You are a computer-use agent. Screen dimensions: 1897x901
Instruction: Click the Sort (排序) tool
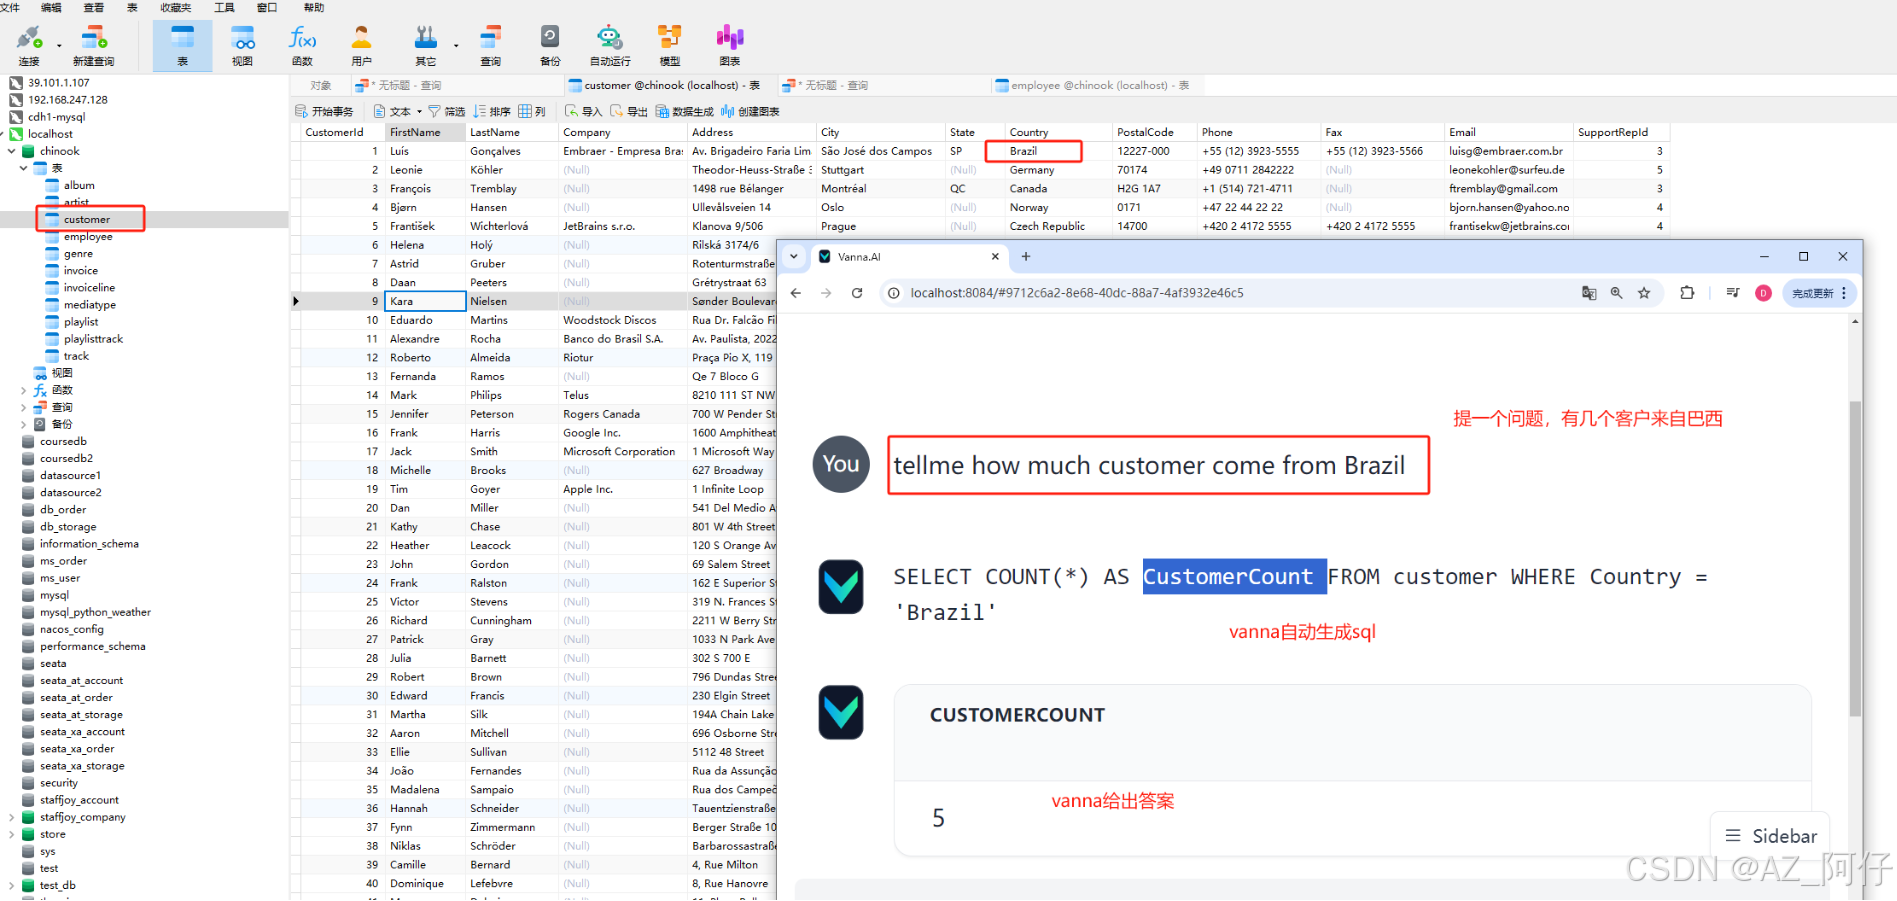click(492, 111)
